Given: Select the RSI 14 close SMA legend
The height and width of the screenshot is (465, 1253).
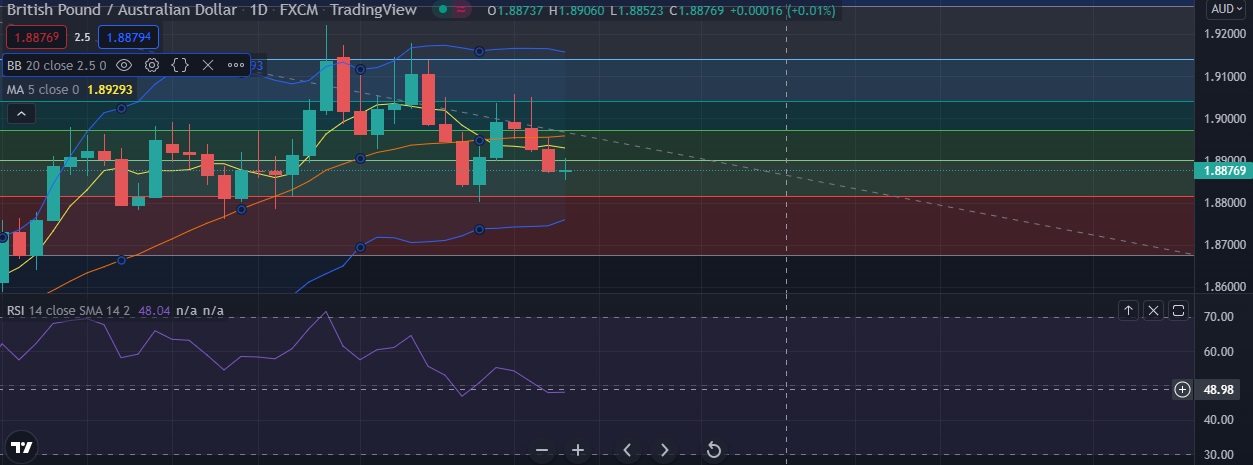Looking at the screenshot, I should [68, 311].
